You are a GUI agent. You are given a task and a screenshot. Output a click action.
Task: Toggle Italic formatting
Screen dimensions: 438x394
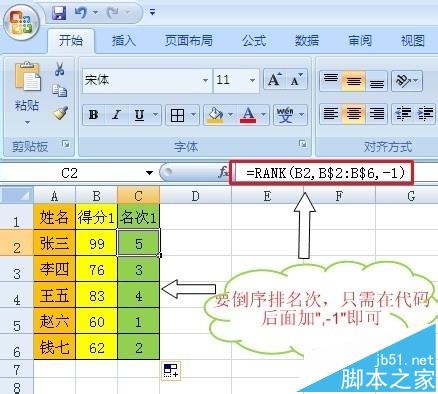click(x=116, y=115)
